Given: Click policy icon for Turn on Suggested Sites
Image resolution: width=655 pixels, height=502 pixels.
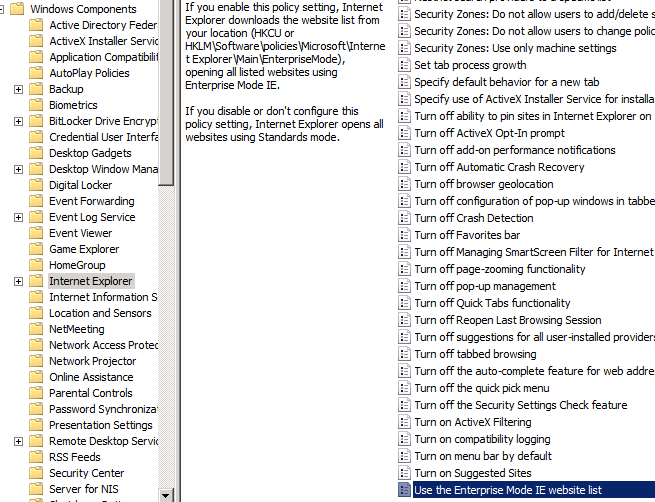Looking at the screenshot, I should 404,473.
